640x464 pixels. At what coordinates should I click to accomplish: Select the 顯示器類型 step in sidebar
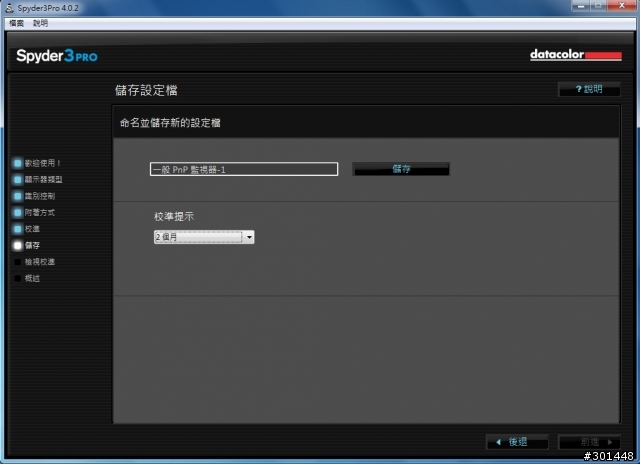[x=43, y=180]
